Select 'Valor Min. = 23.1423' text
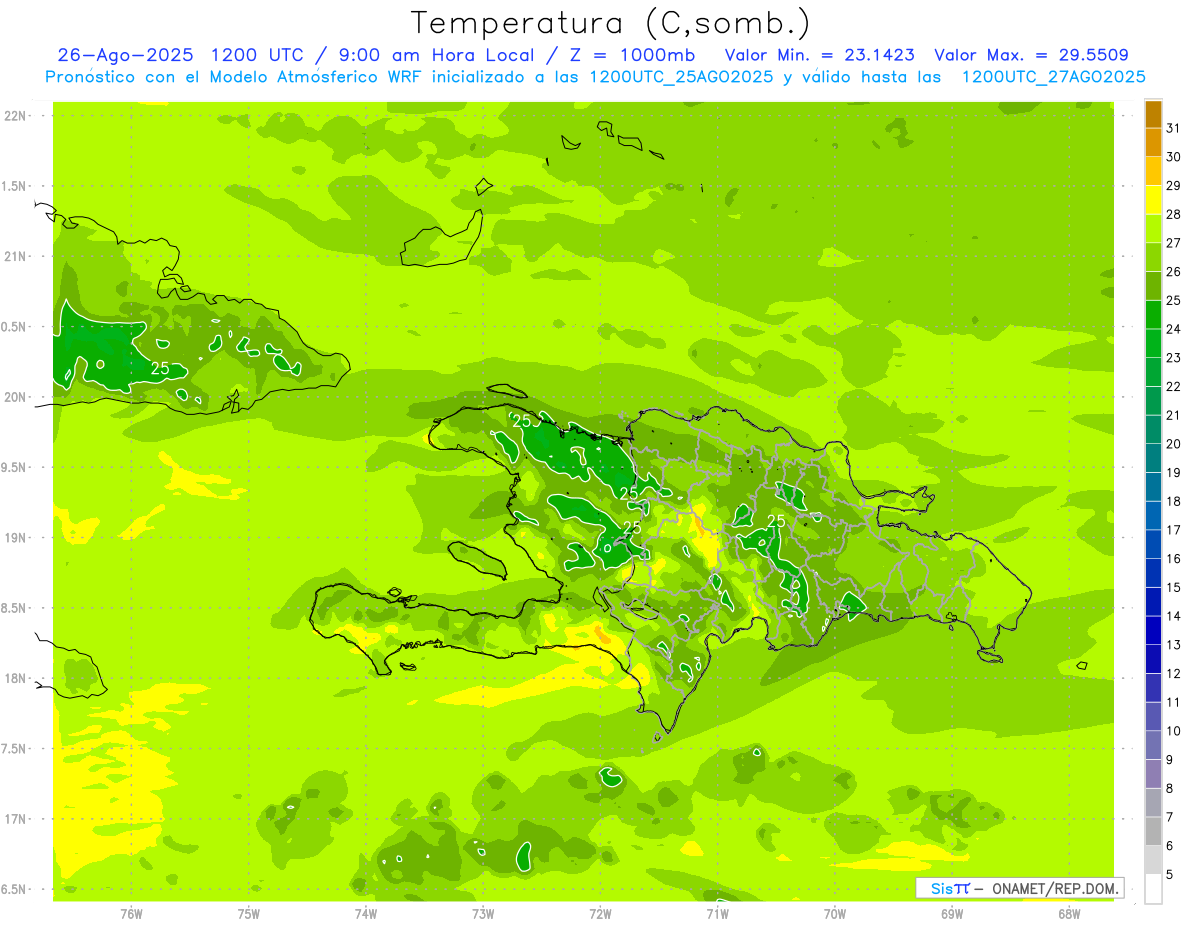The height and width of the screenshot is (927, 1200). [x=820, y=55]
